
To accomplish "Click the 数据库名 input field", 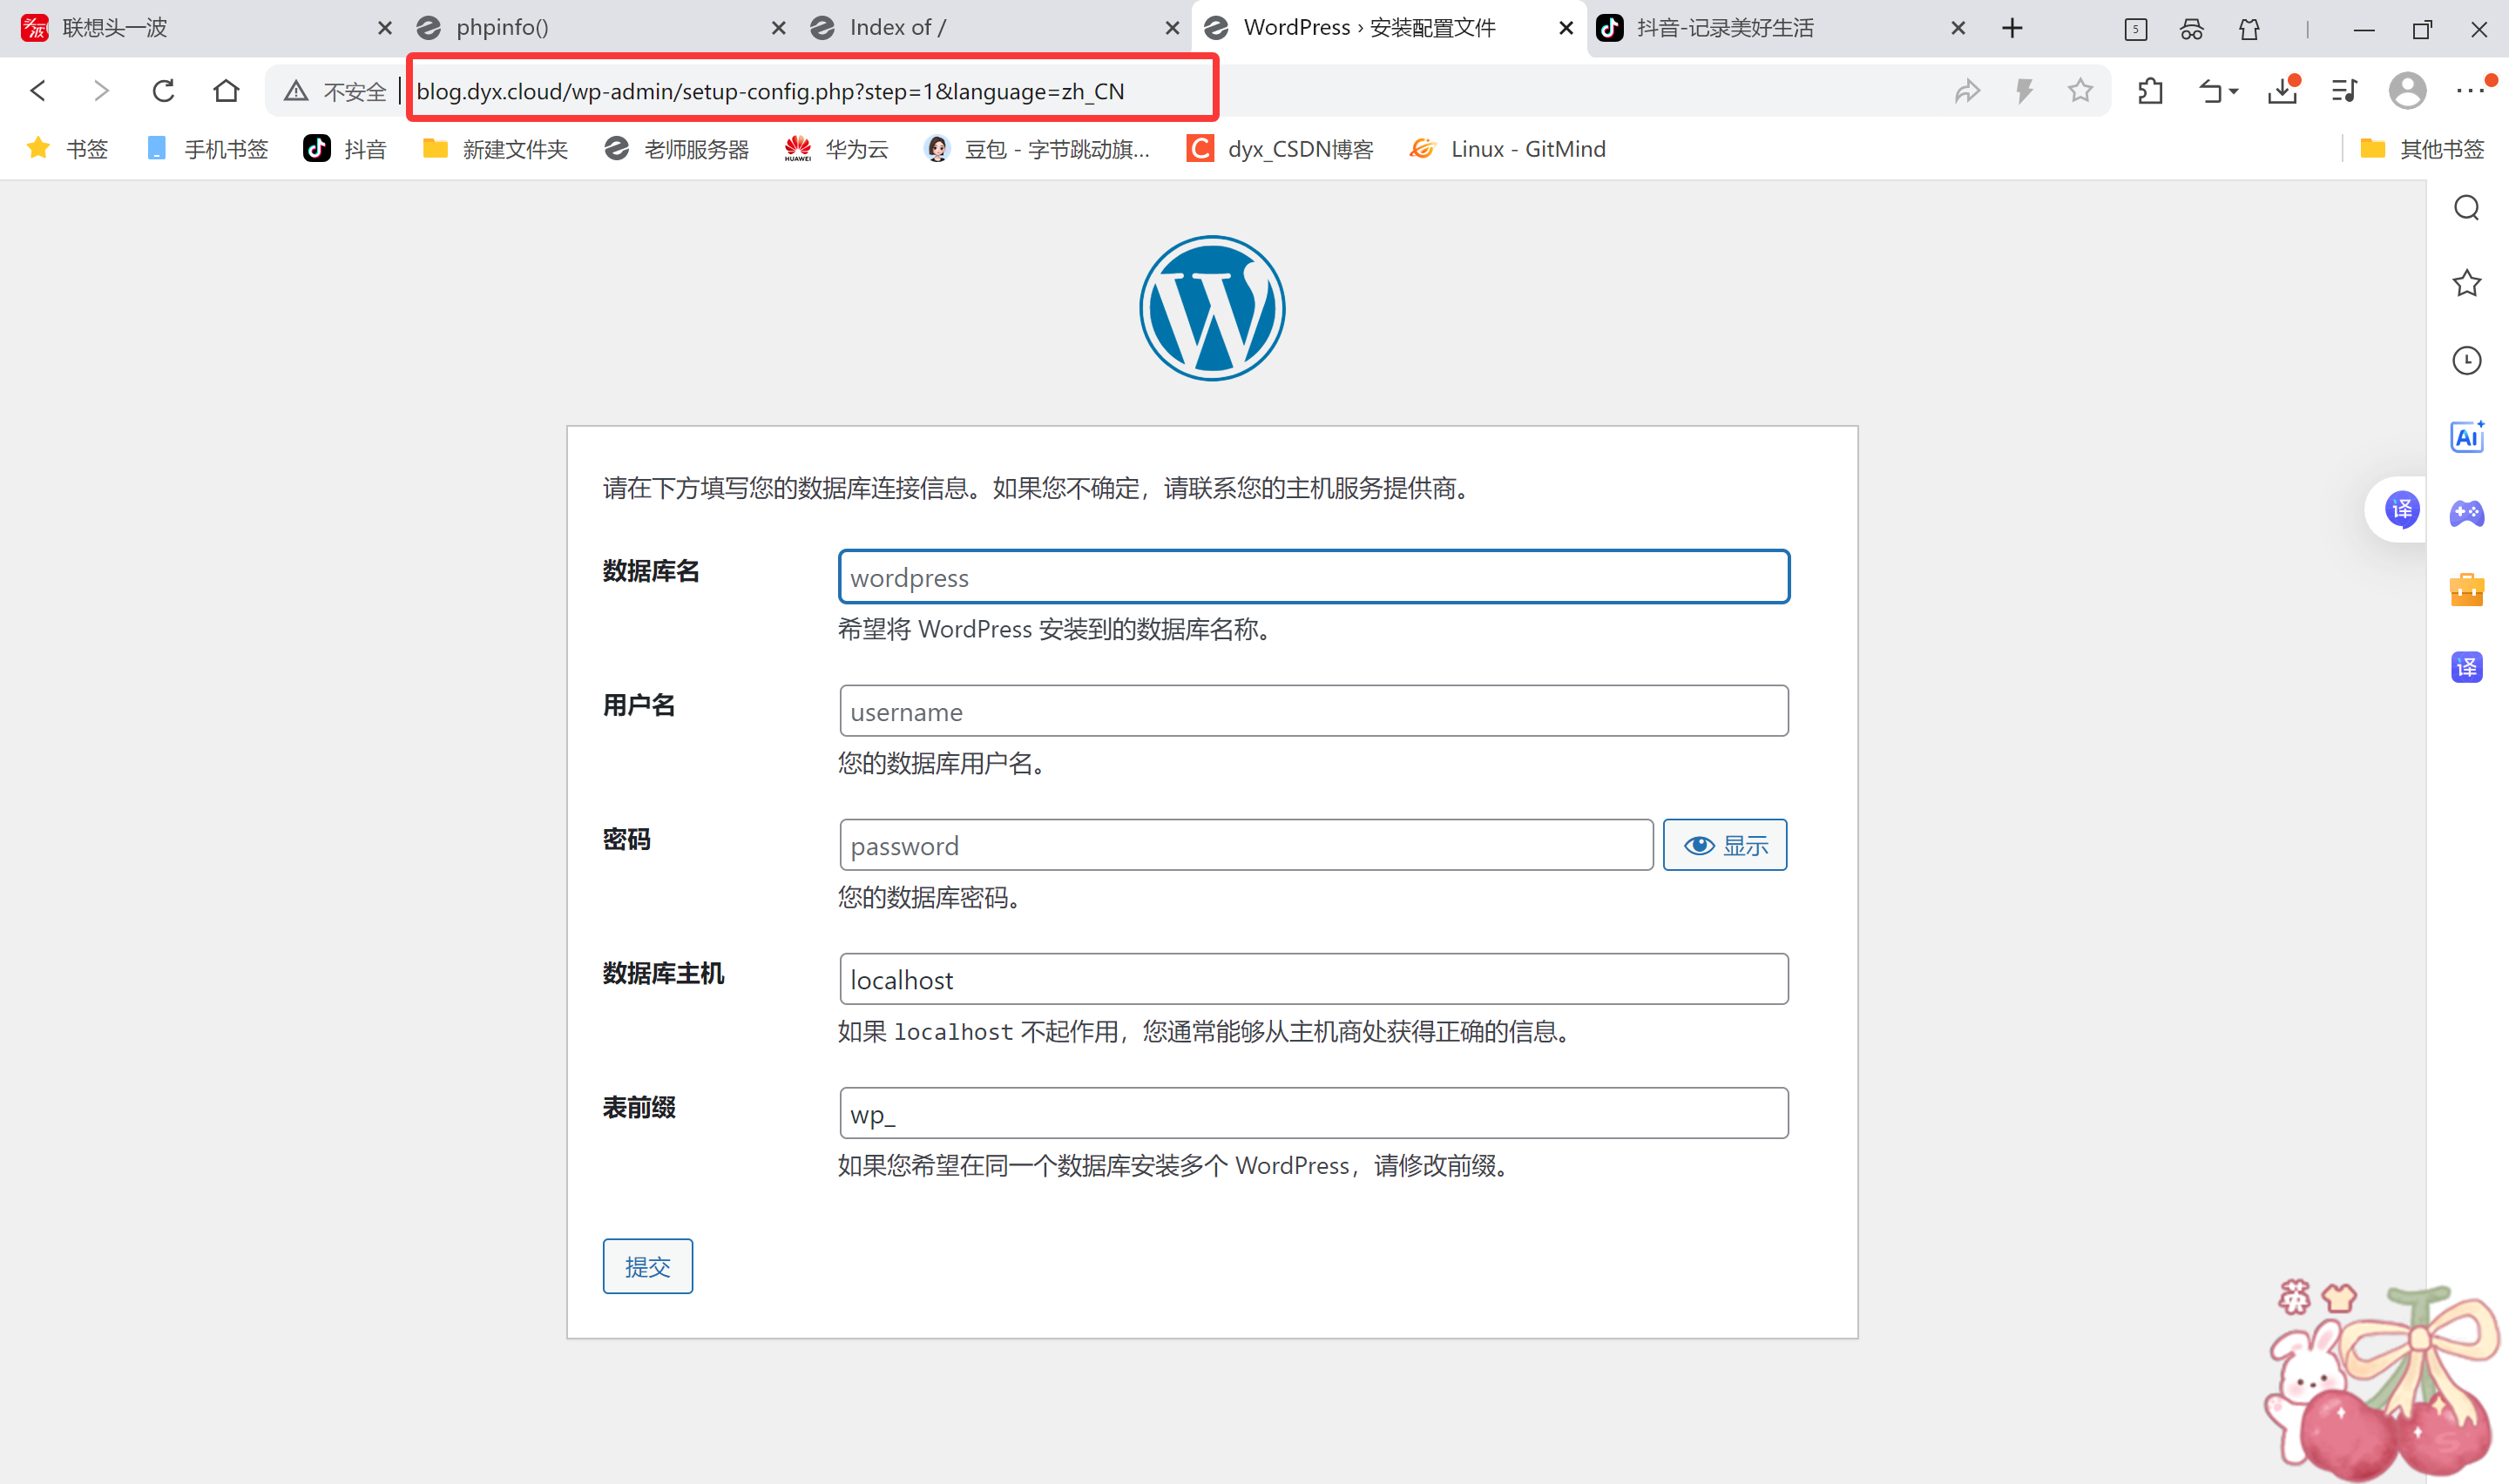I will (1313, 577).
